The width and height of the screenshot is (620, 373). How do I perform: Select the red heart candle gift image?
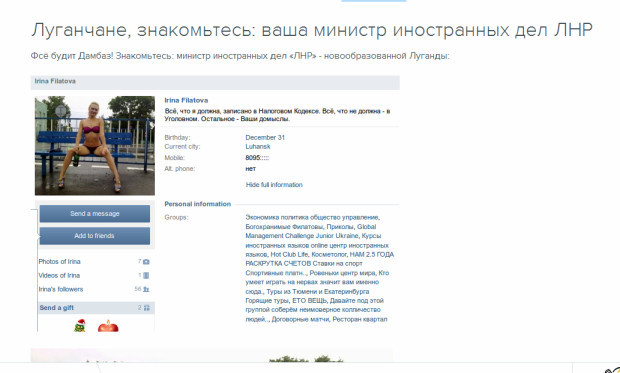[108, 326]
